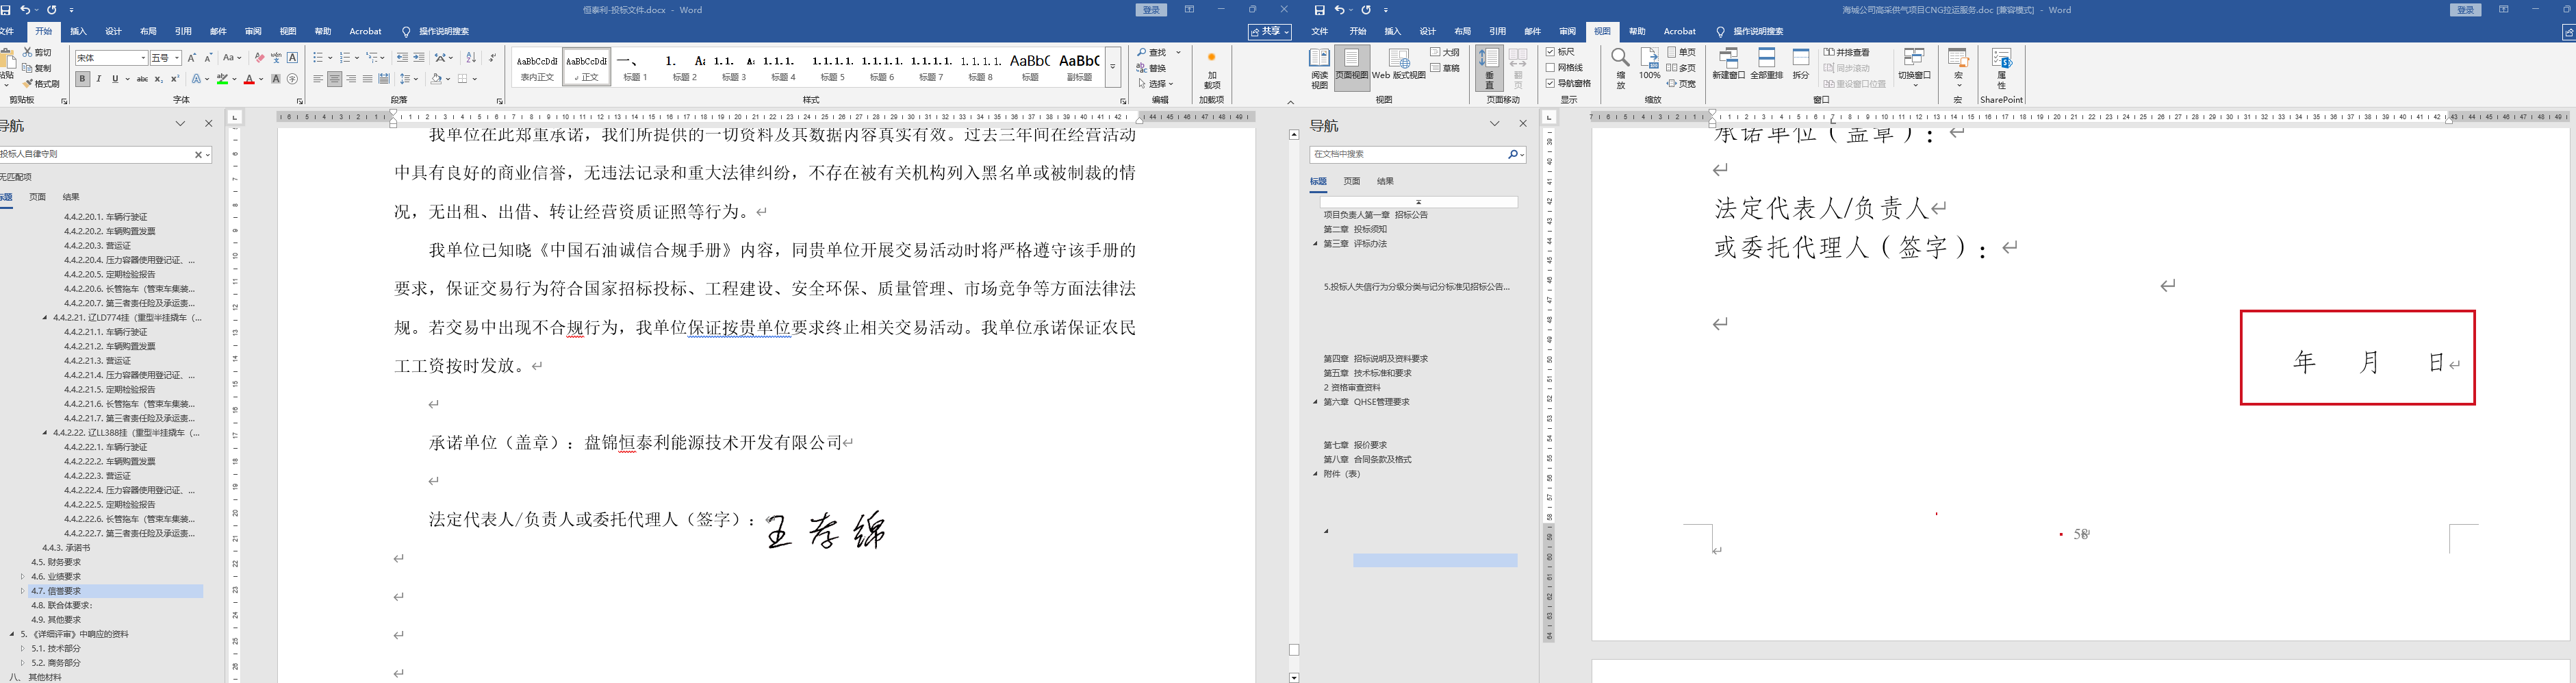The width and height of the screenshot is (2576, 683).
Task: Set zoom to 100% in the right window
Action: point(1649,64)
